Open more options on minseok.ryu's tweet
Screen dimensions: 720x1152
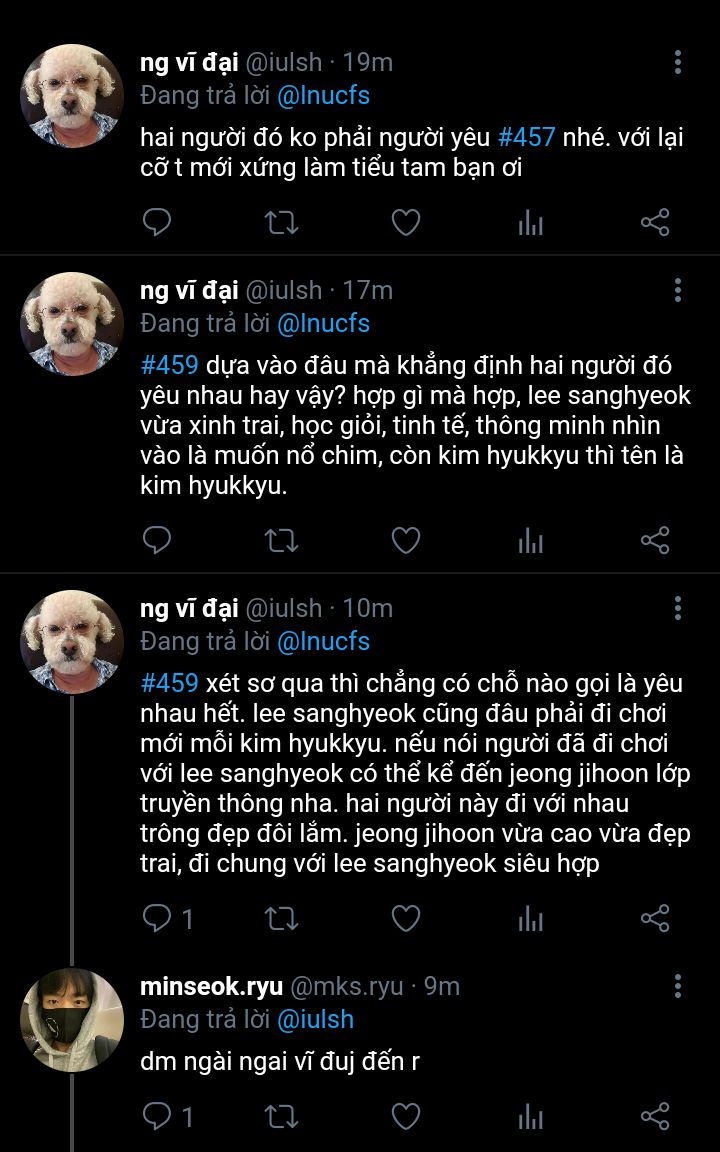[677, 986]
